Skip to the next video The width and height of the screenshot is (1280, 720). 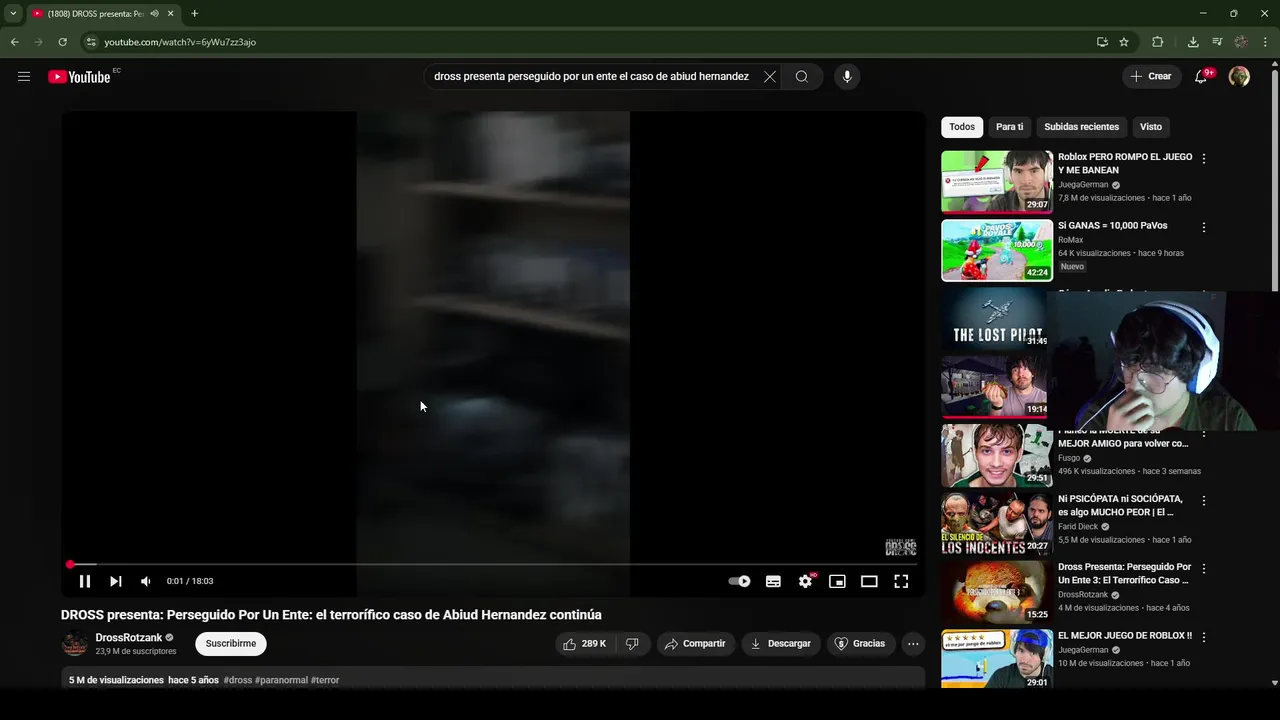click(116, 581)
